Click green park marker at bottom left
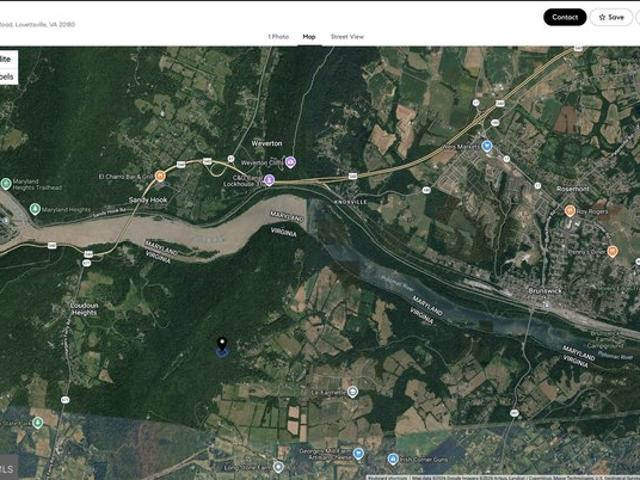 pyautogui.click(x=38, y=422)
